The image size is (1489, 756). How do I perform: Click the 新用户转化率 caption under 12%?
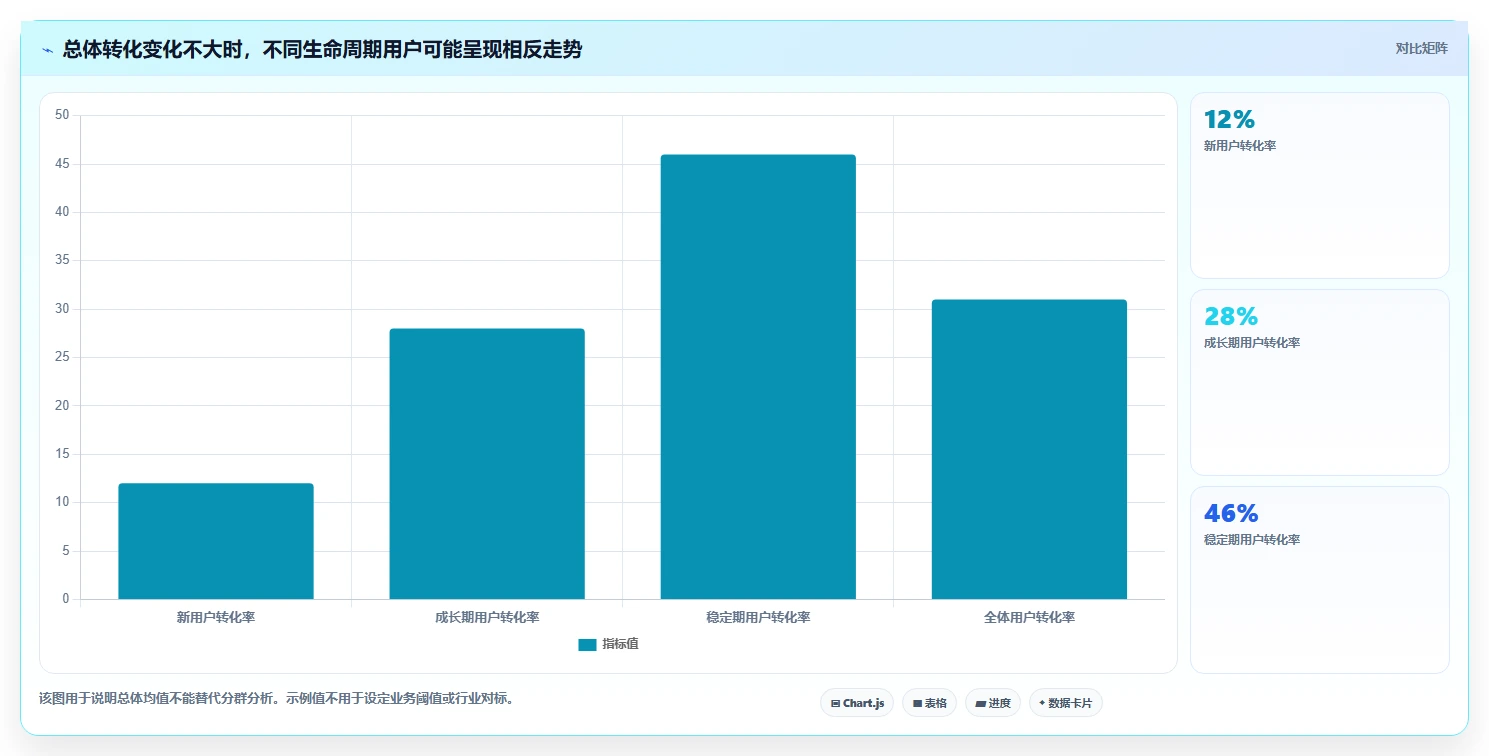pos(1240,146)
